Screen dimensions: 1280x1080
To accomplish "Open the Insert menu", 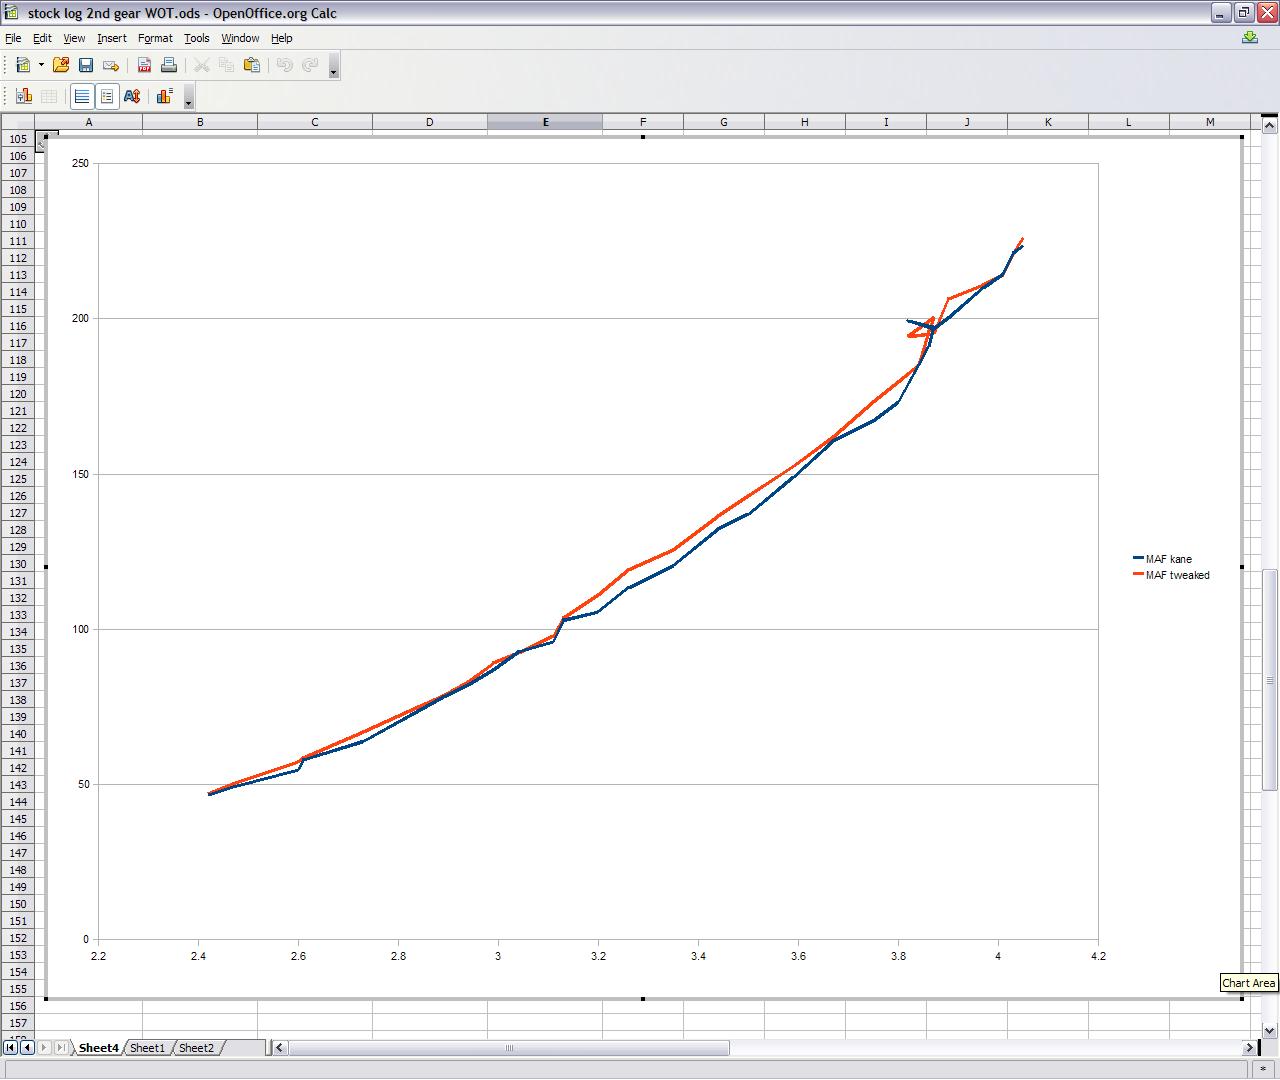I will point(112,38).
